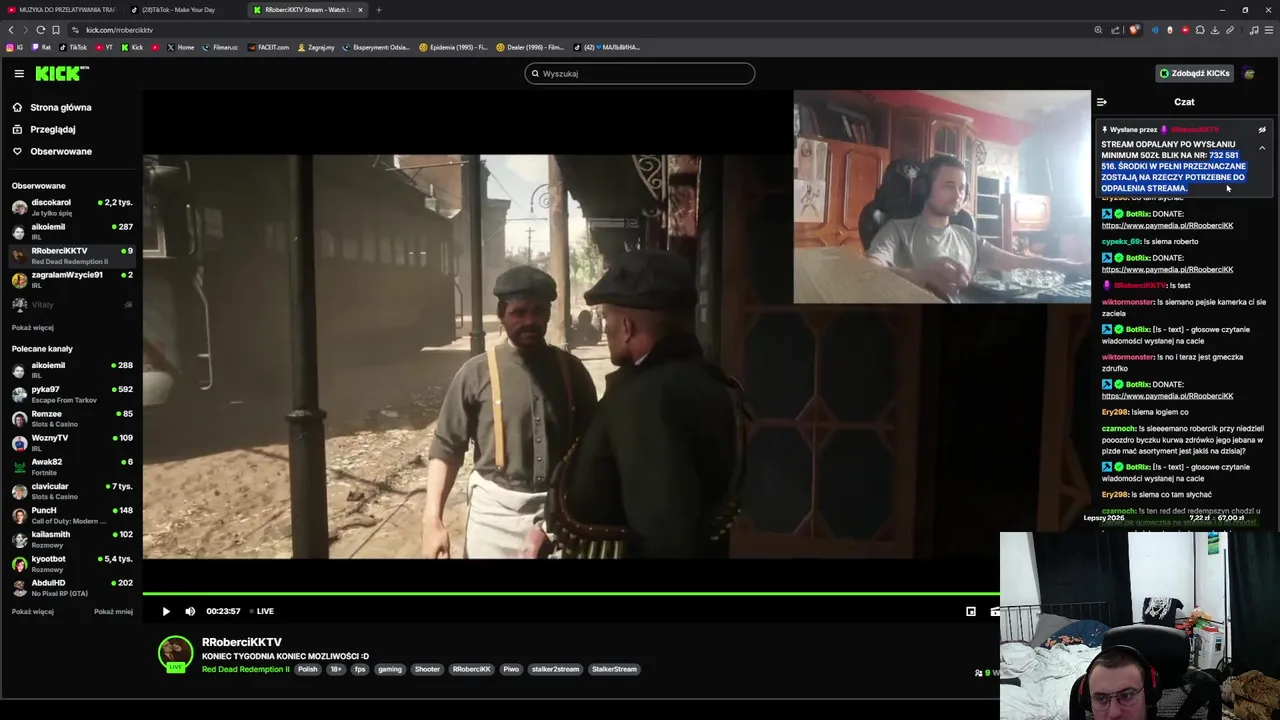Image resolution: width=1280 pixels, height=720 pixels.
Task: Open browser downloads icon
Action: 1215,30
